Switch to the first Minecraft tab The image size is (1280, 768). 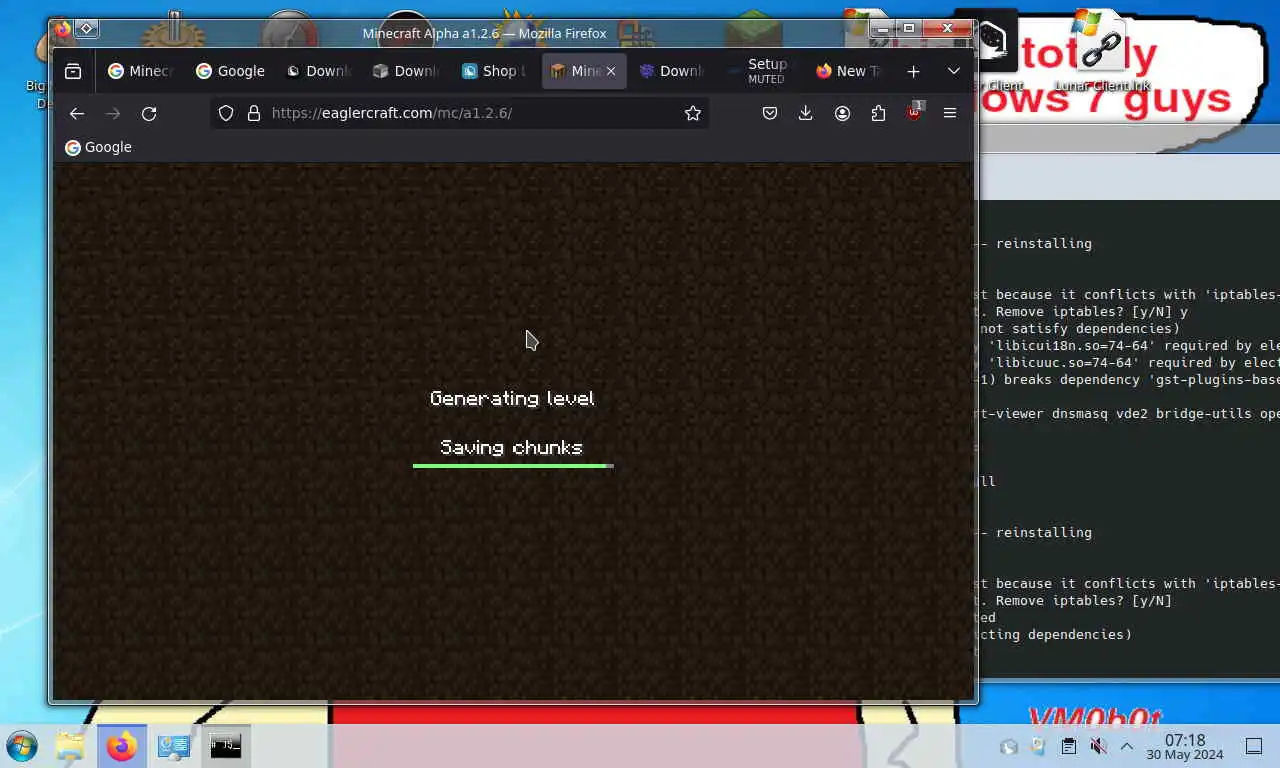click(x=141, y=71)
